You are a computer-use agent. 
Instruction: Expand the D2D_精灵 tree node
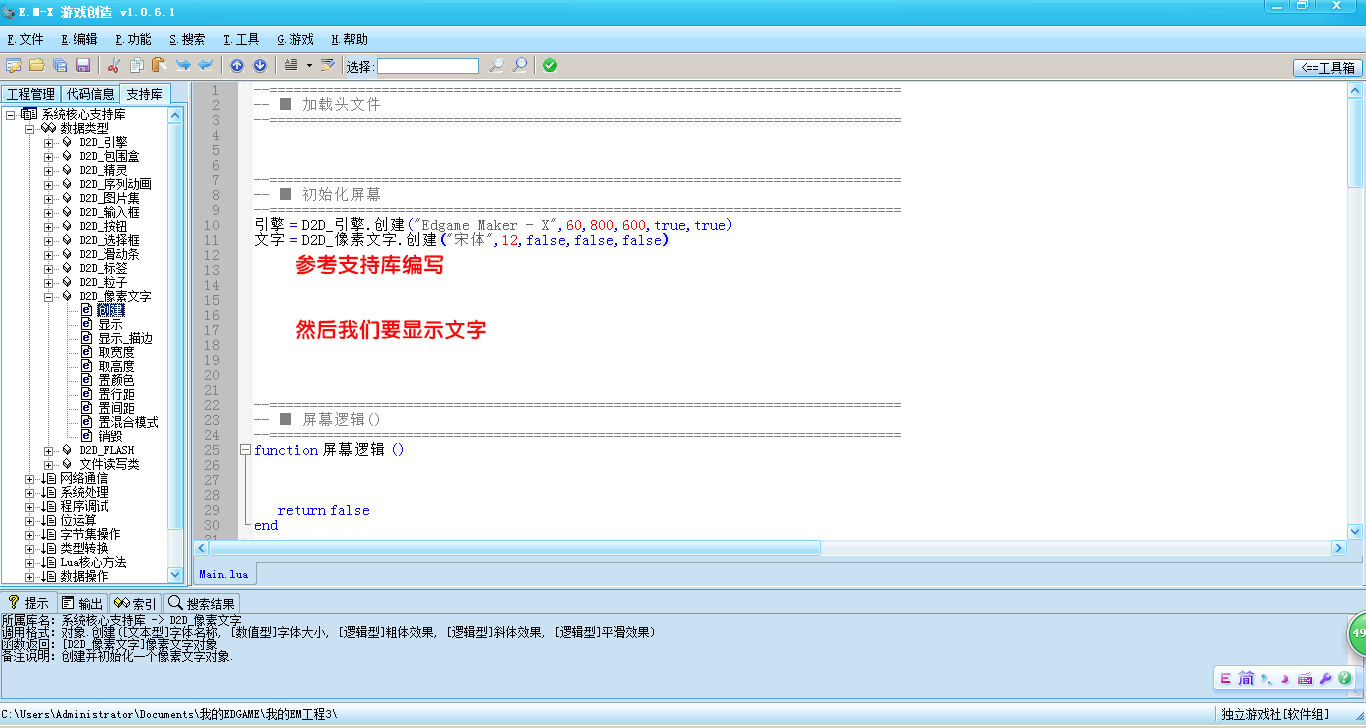(x=48, y=171)
